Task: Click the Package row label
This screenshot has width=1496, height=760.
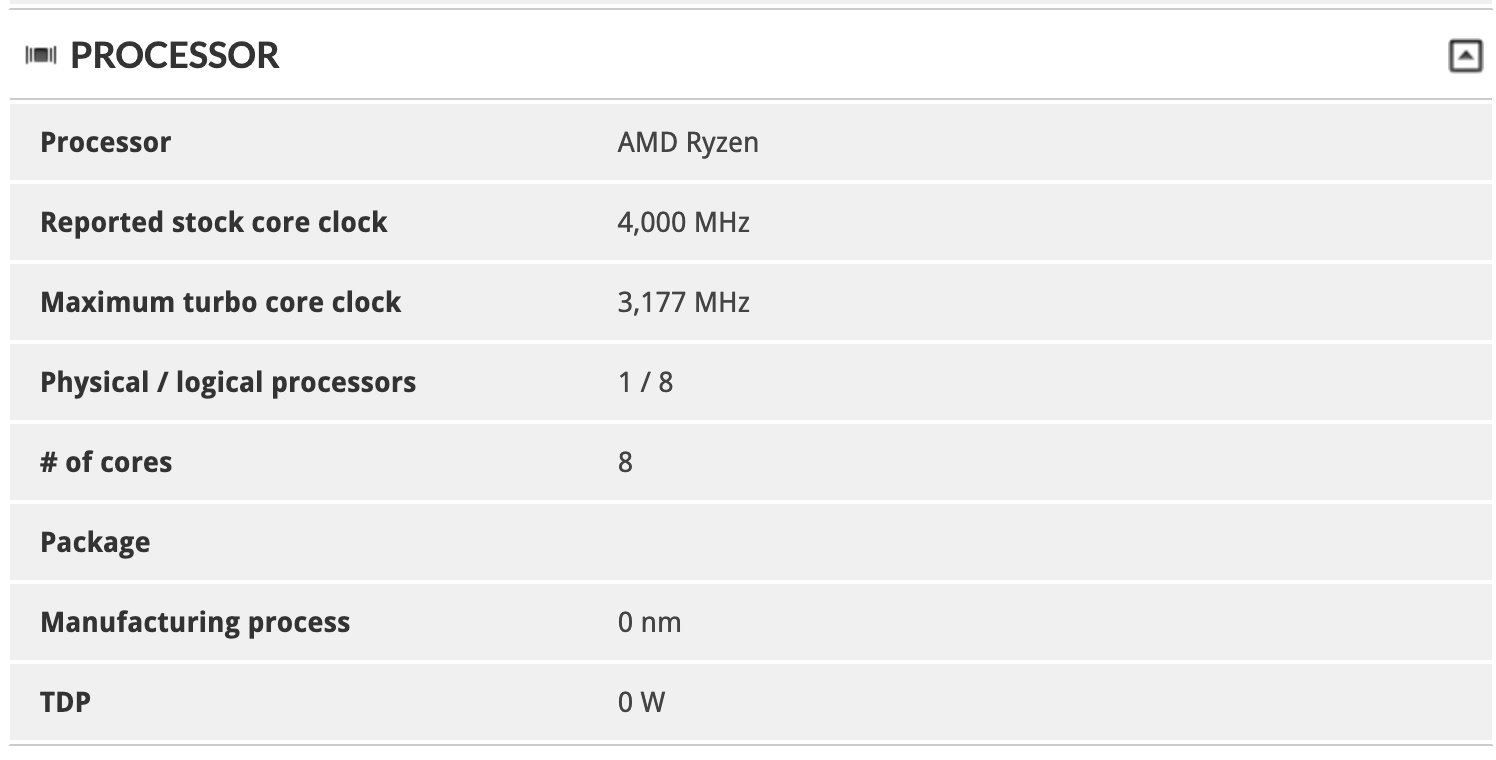Action: (95, 542)
